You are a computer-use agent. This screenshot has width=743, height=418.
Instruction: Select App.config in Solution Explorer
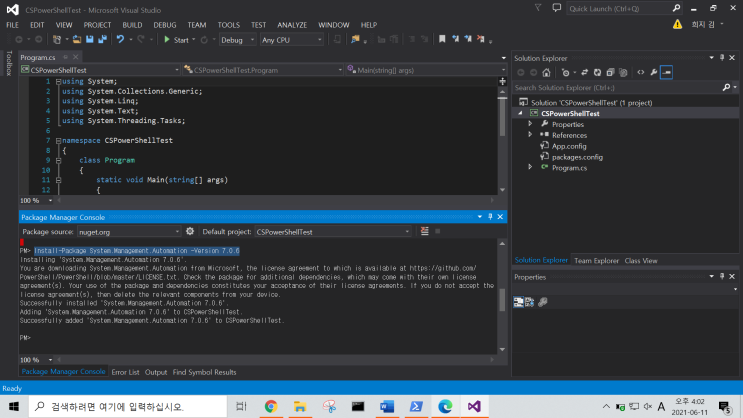point(569,146)
